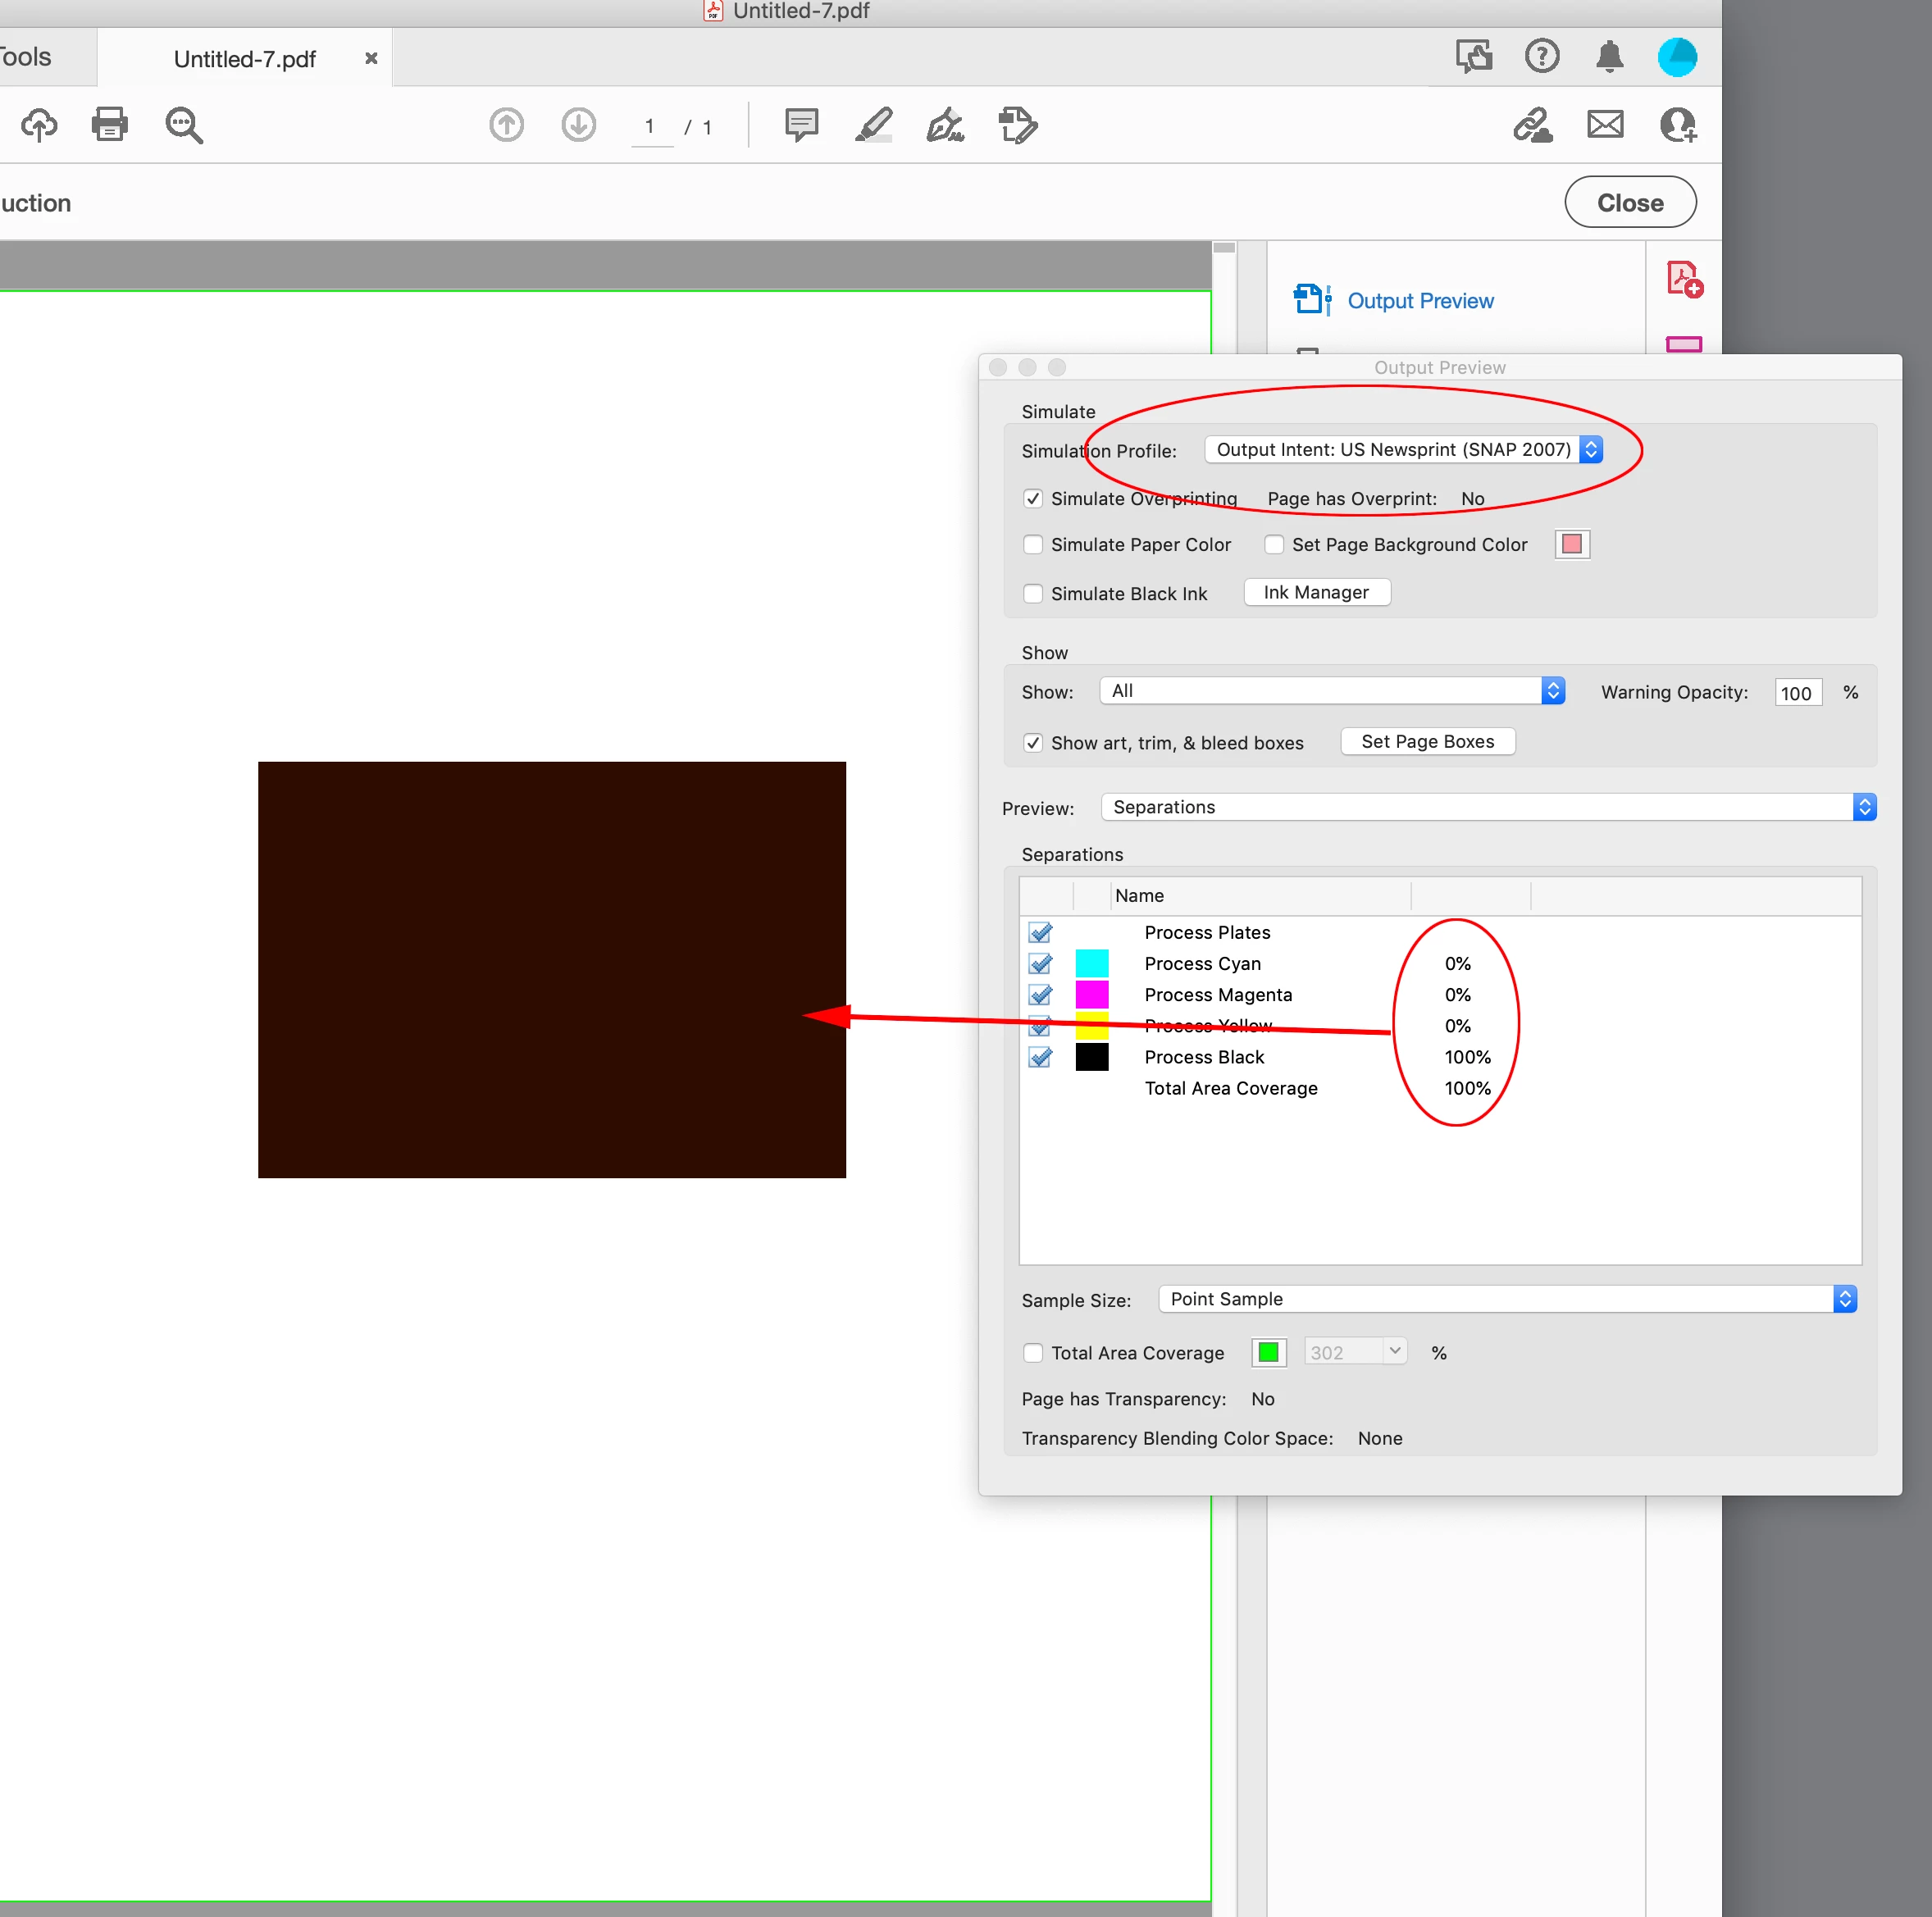Screen dimensions: 1932x1917
Task: Click the Set Page Boxes button
Action: 1427,742
